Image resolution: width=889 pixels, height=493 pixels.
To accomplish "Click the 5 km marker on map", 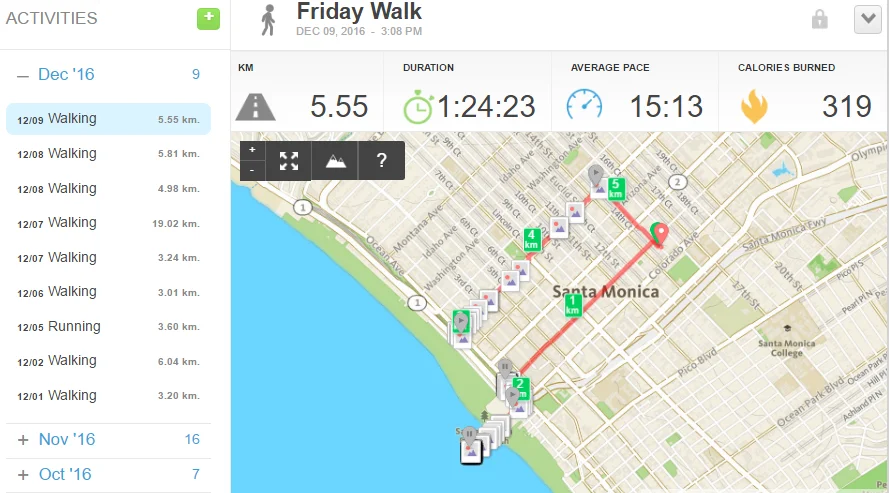I will (x=616, y=186).
